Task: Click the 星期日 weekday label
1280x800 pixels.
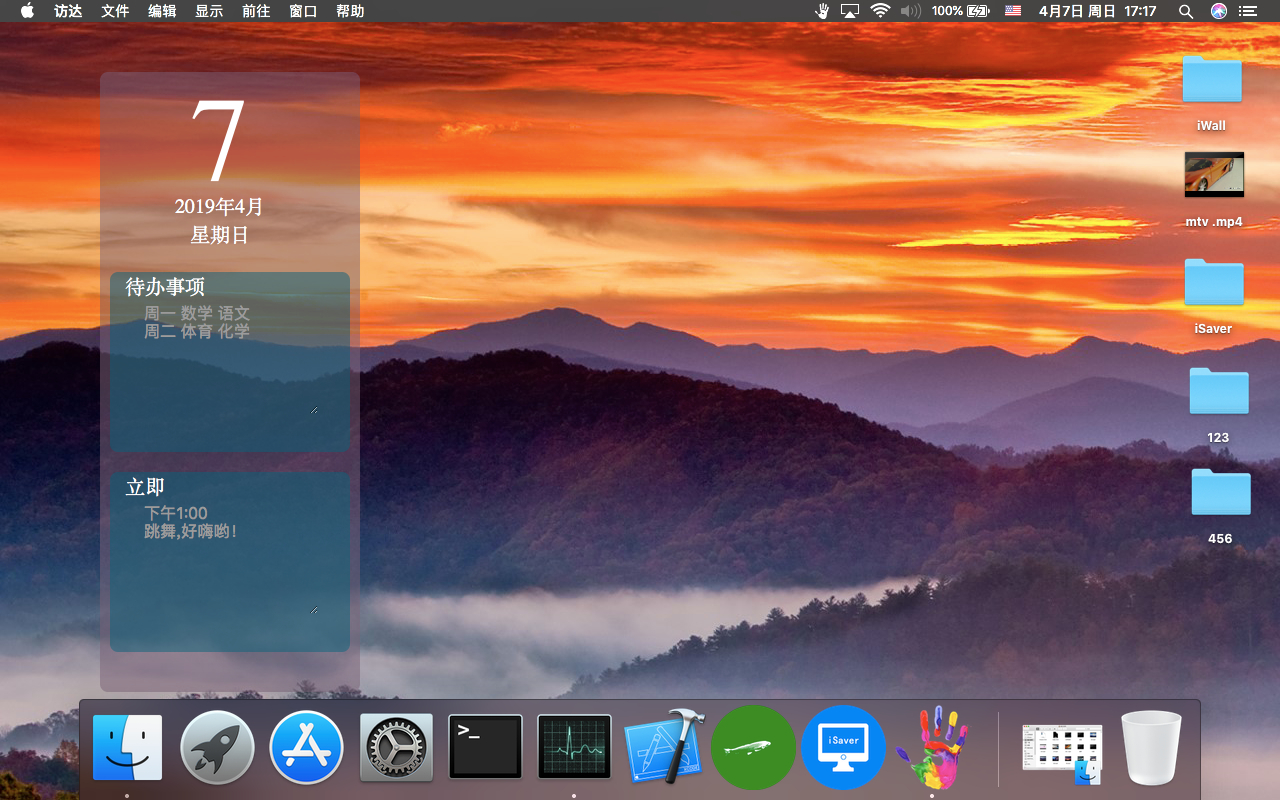Action: pyautogui.click(x=219, y=235)
